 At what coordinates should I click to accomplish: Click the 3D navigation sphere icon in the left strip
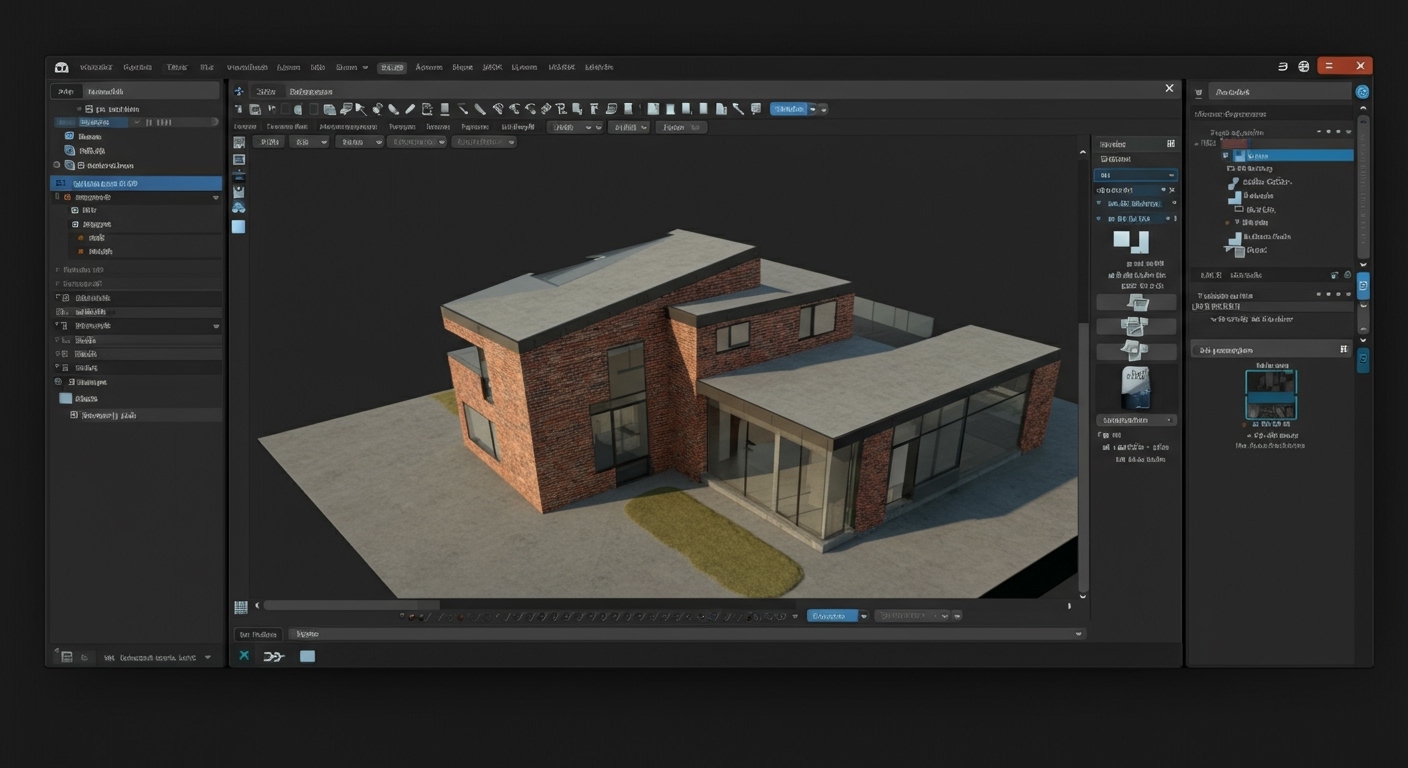239,207
